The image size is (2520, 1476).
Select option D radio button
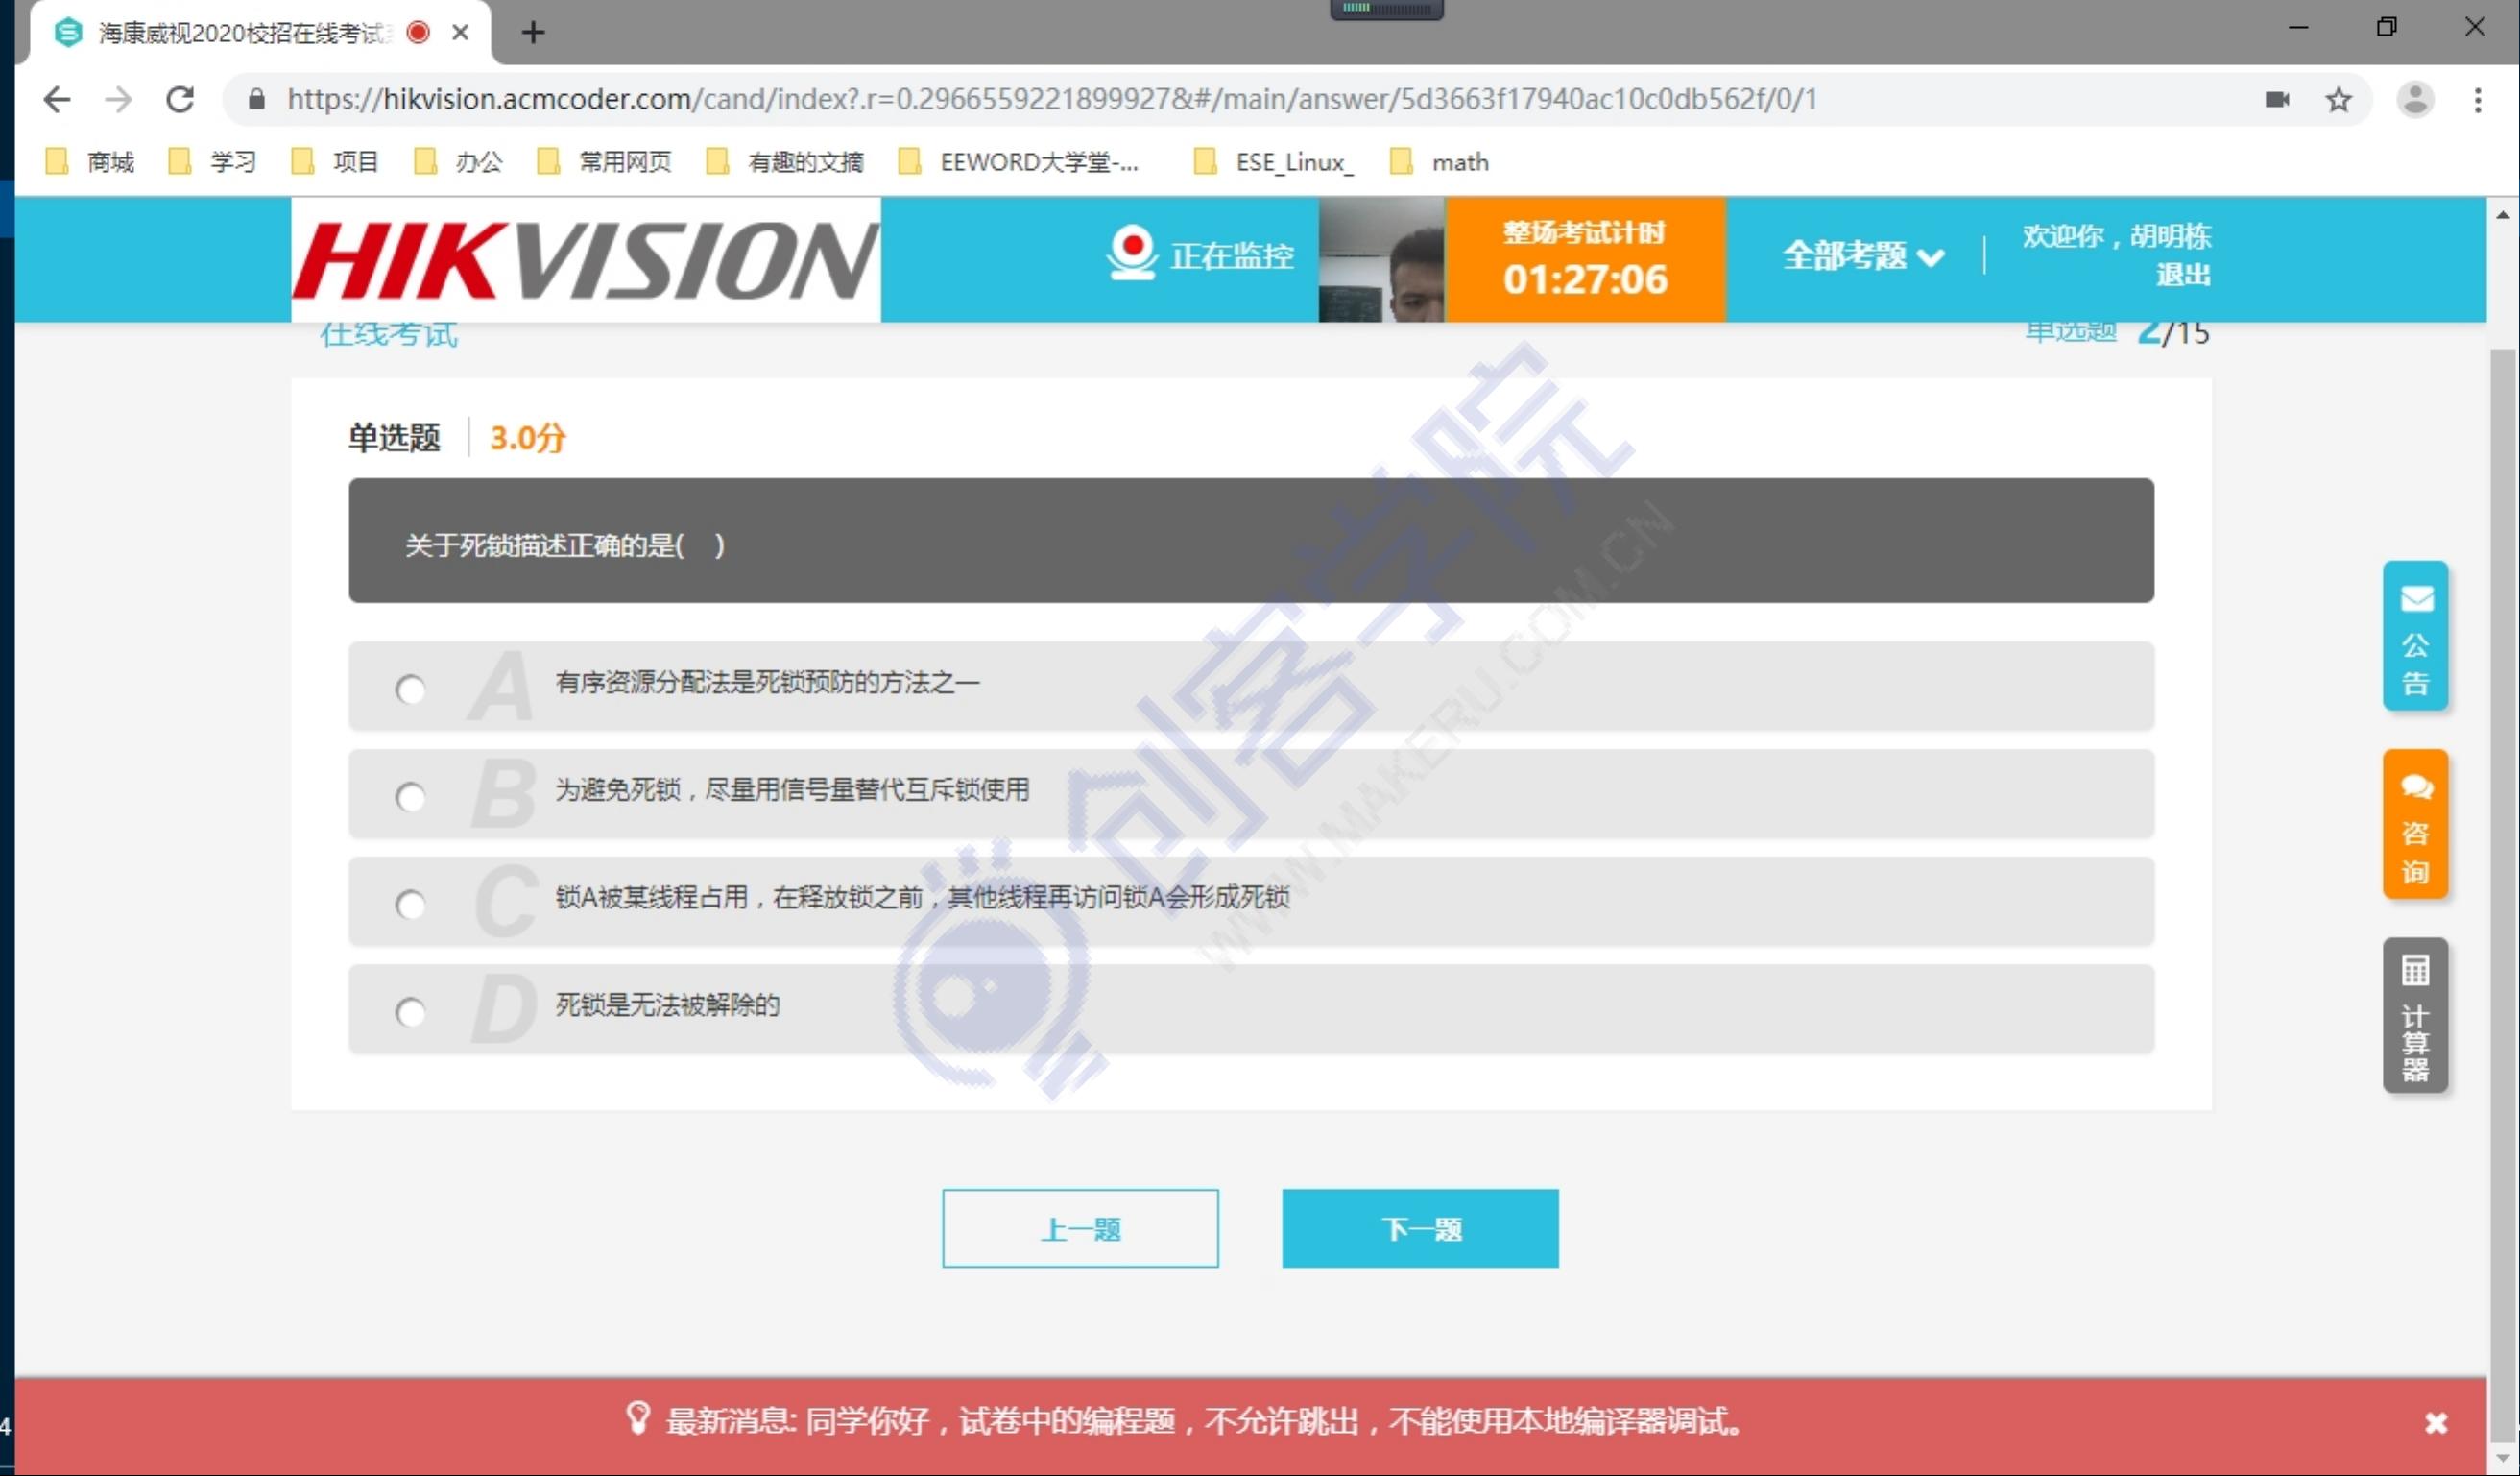(410, 1013)
